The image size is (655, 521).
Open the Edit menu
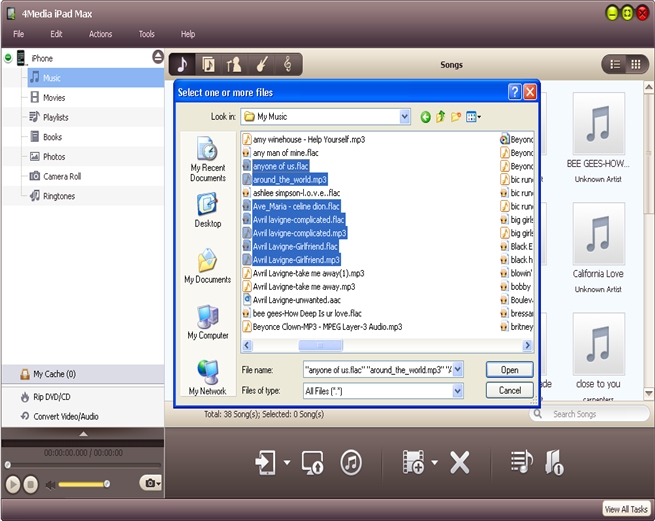pyautogui.click(x=56, y=34)
